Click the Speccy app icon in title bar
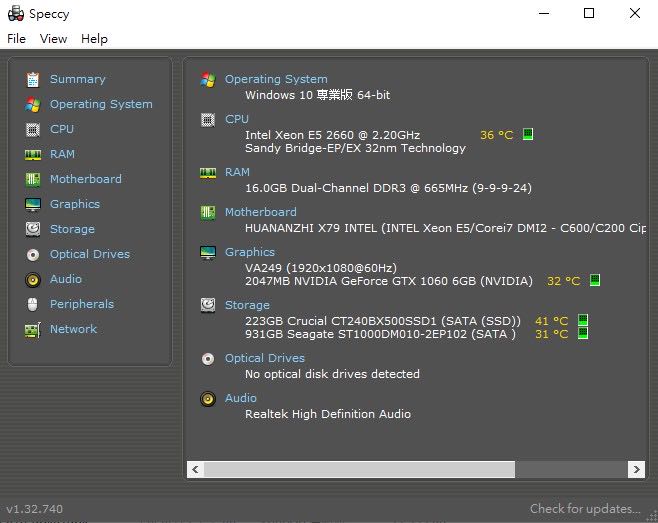Image resolution: width=658 pixels, height=523 pixels. 16,13
